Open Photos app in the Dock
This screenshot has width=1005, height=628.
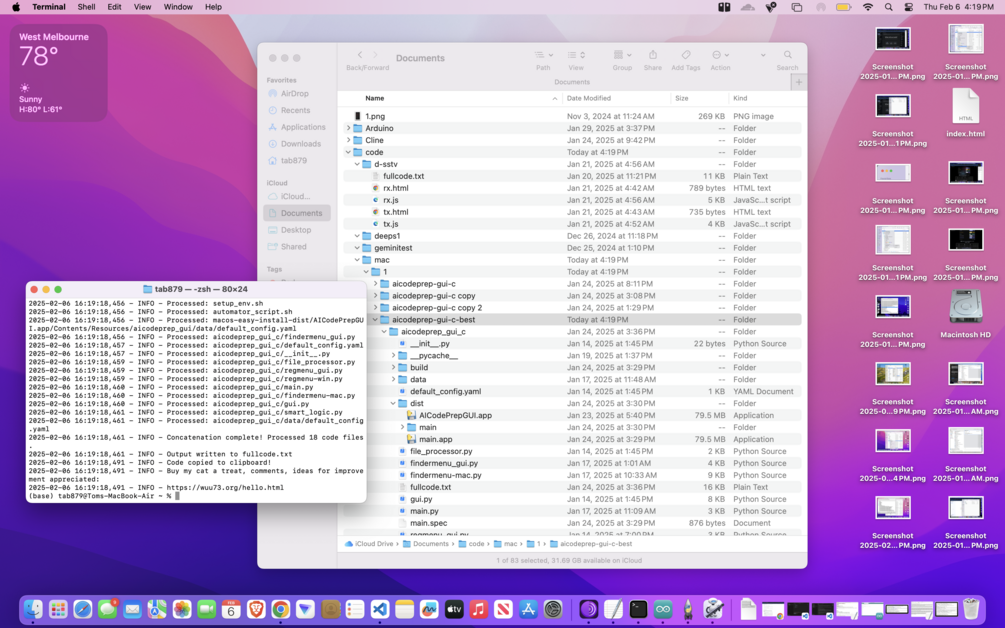coord(182,609)
